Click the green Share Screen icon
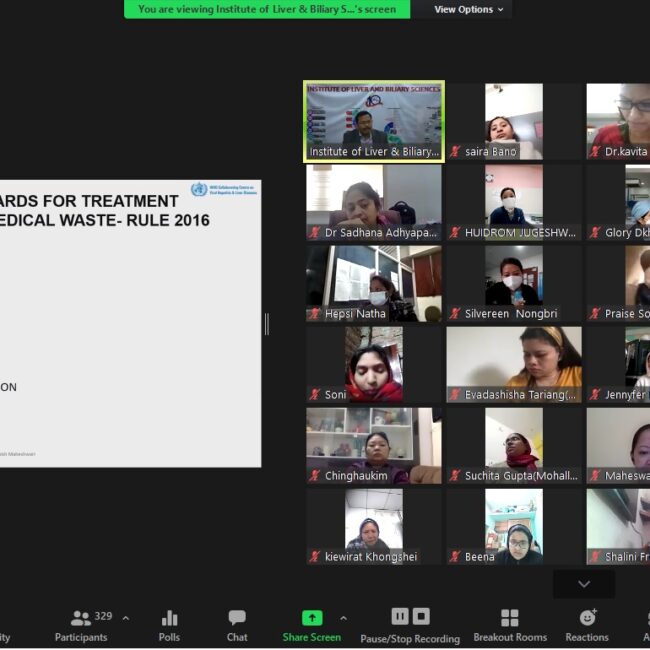Screen dimensions: 650x650 point(312,618)
